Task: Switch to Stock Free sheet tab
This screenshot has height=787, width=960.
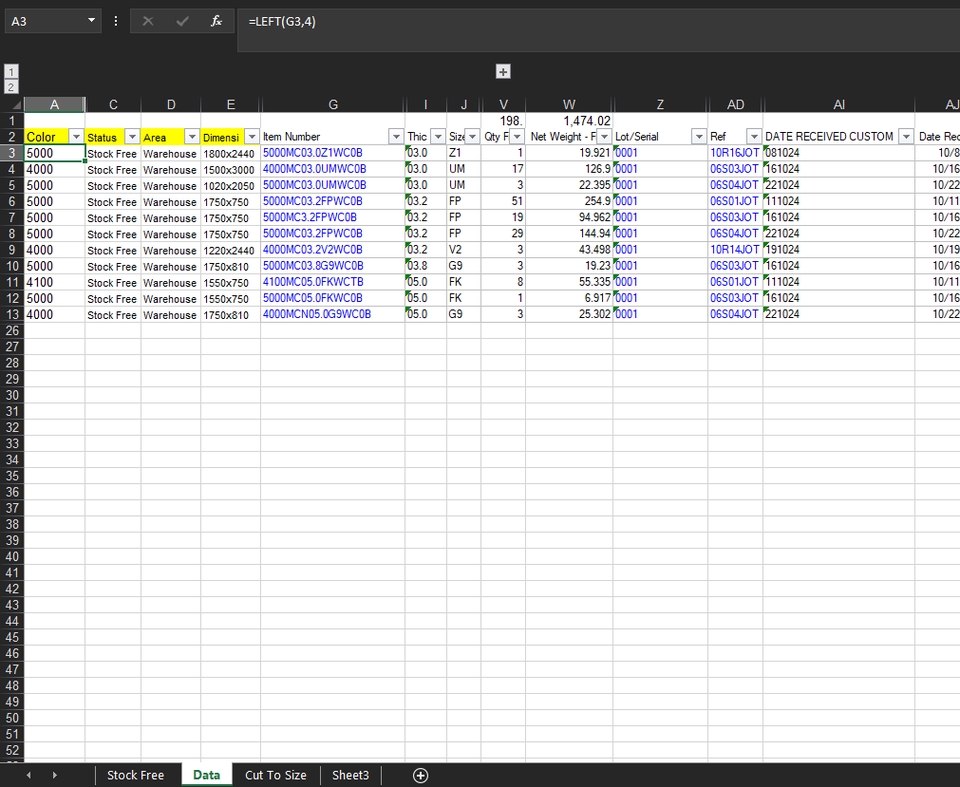Action: tap(135, 775)
